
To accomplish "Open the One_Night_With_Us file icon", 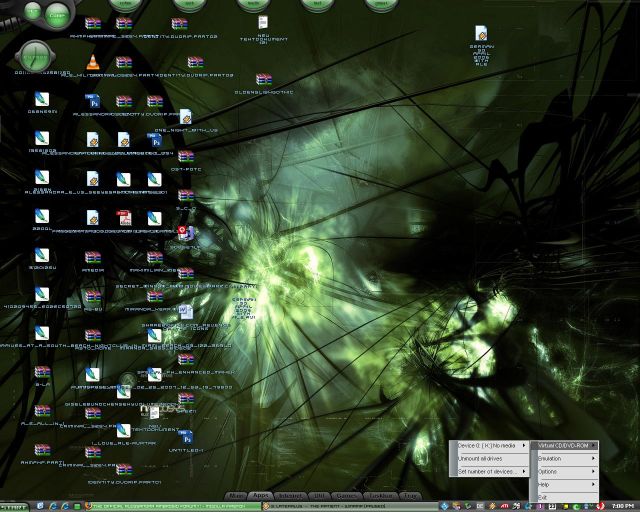I will pos(185,118).
